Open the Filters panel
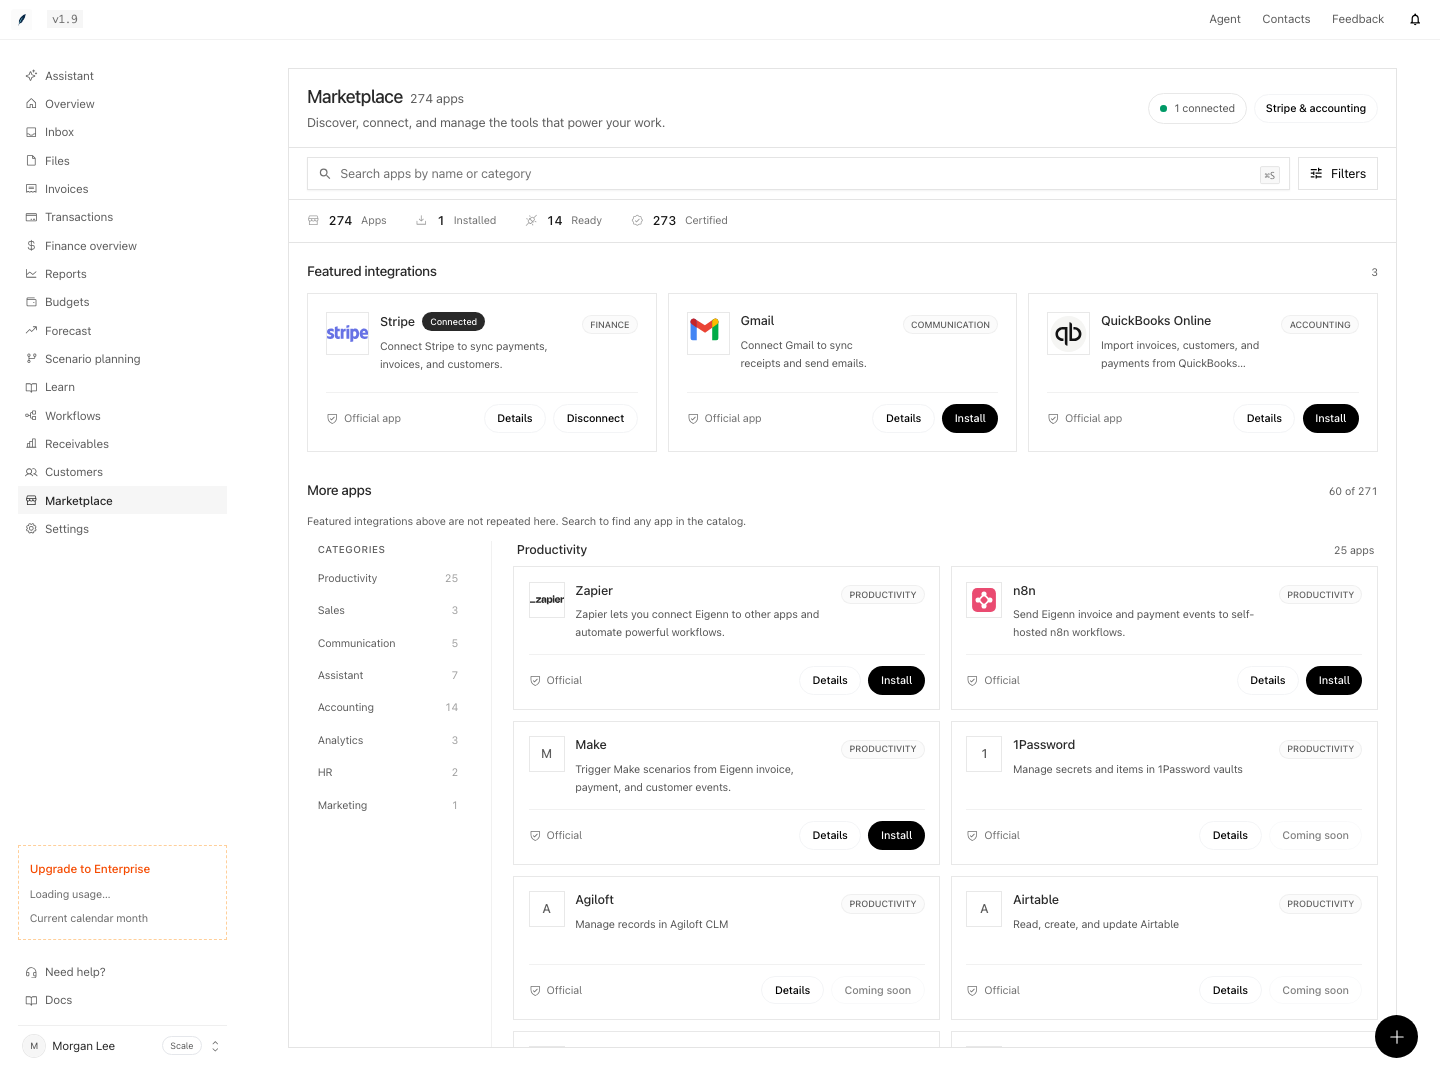Viewport: 1440px width, 1080px height. (x=1338, y=174)
